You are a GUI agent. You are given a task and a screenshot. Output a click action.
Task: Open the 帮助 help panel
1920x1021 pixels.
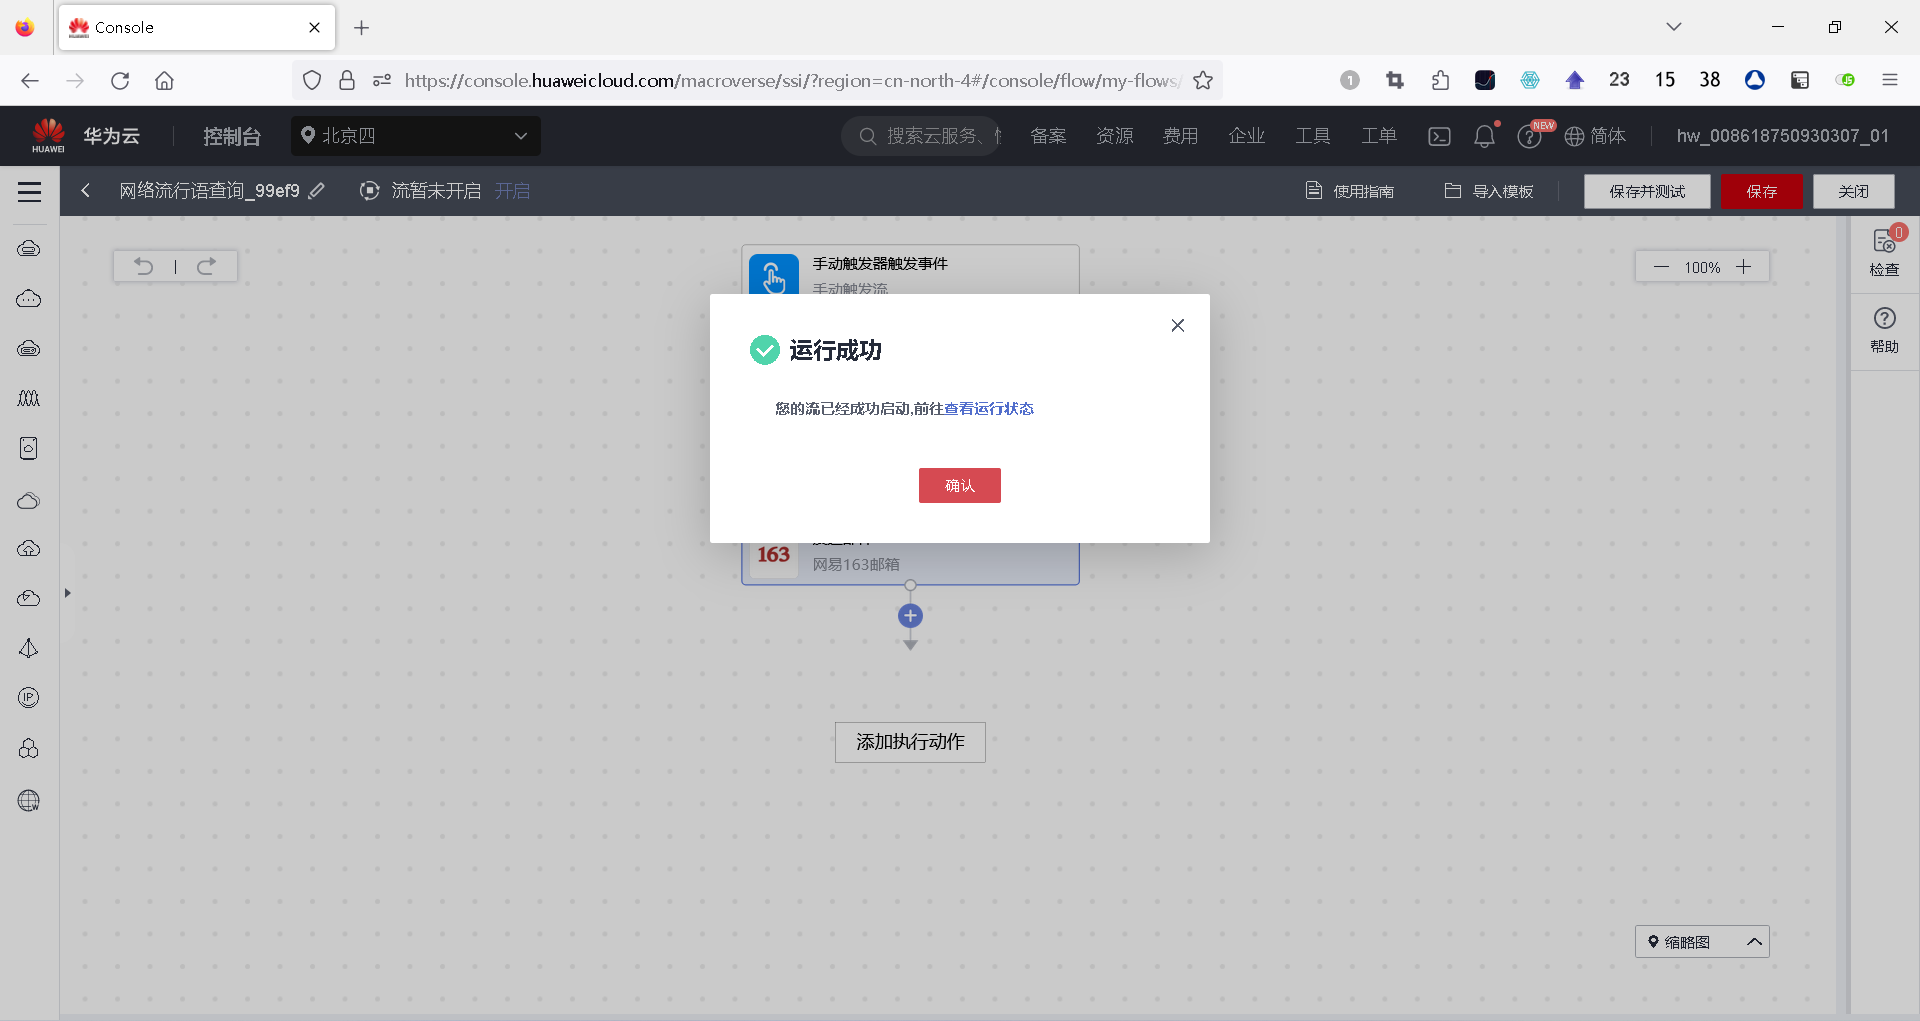tap(1885, 331)
